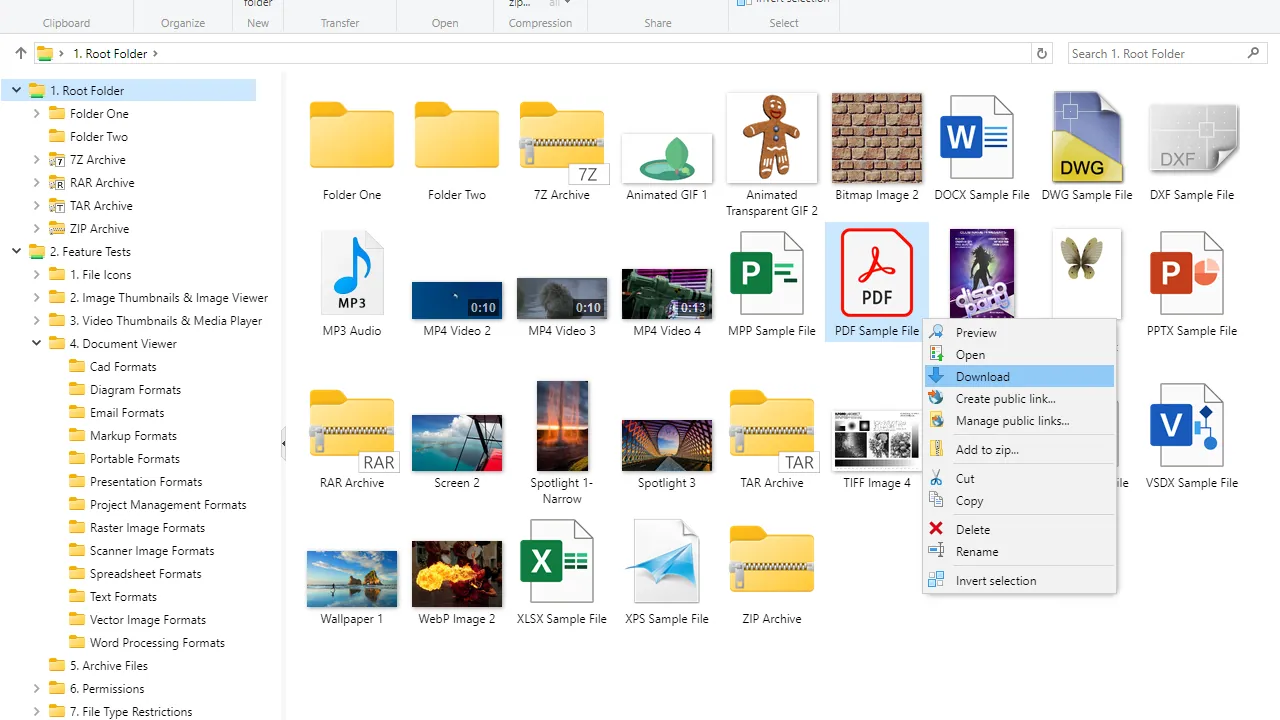
Task: Click the refresh icon in address bar
Action: [1042, 54]
